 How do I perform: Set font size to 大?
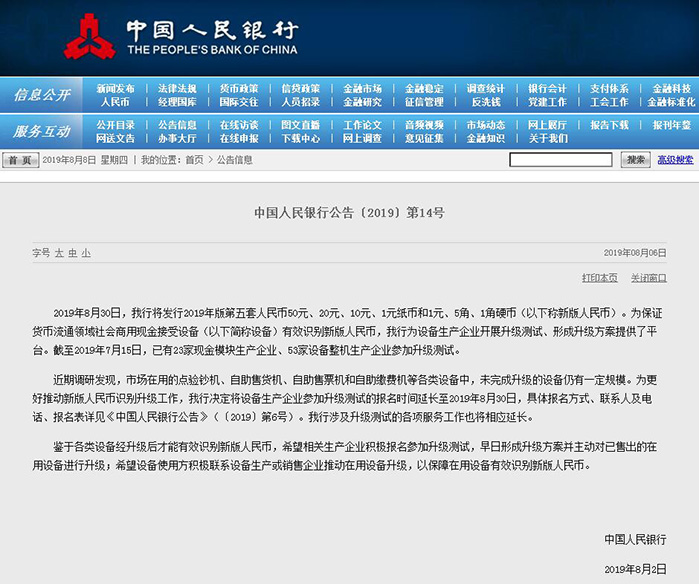click(59, 253)
